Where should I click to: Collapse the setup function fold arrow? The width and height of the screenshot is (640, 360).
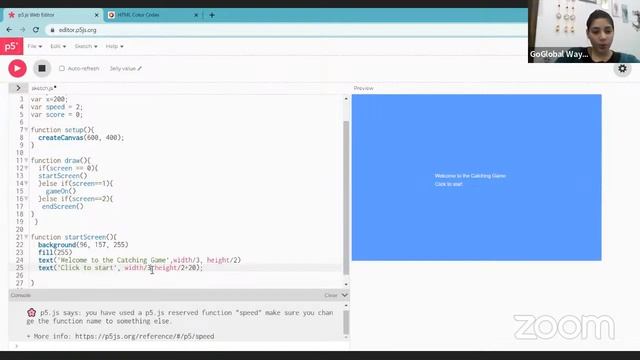26,130
